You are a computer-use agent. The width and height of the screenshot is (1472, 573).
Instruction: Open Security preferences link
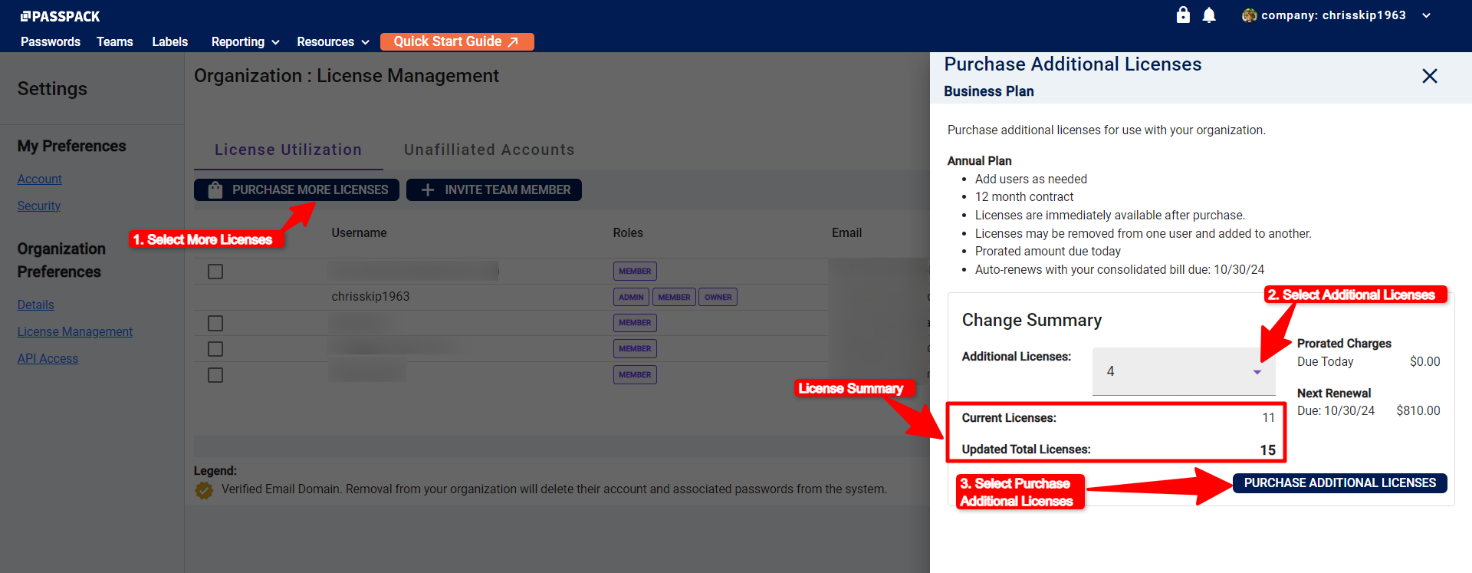click(x=39, y=206)
